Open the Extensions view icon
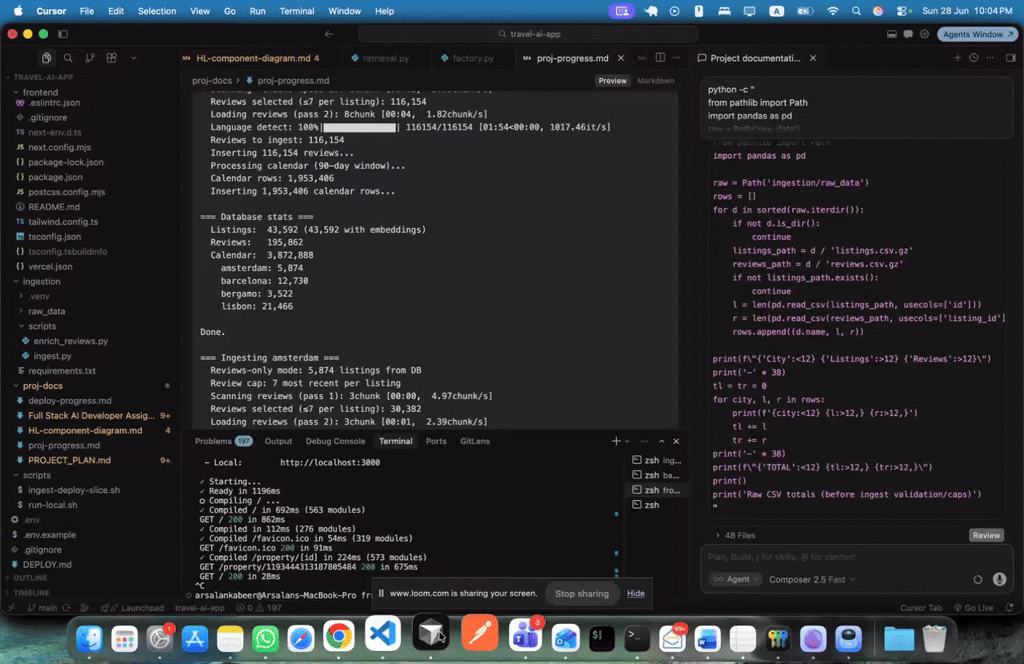This screenshot has width=1024, height=664. click(x=112, y=58)
